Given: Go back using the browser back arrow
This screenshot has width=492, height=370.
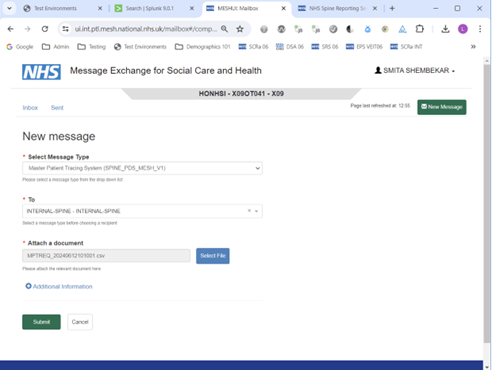Looking at the screenshot, I should tap(11, 29).
